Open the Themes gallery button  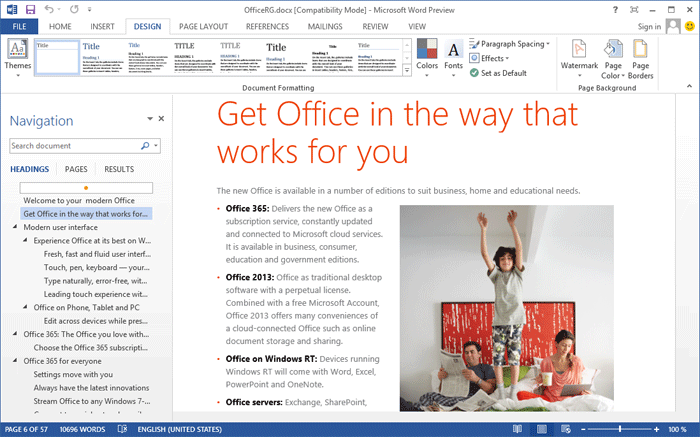17,58
